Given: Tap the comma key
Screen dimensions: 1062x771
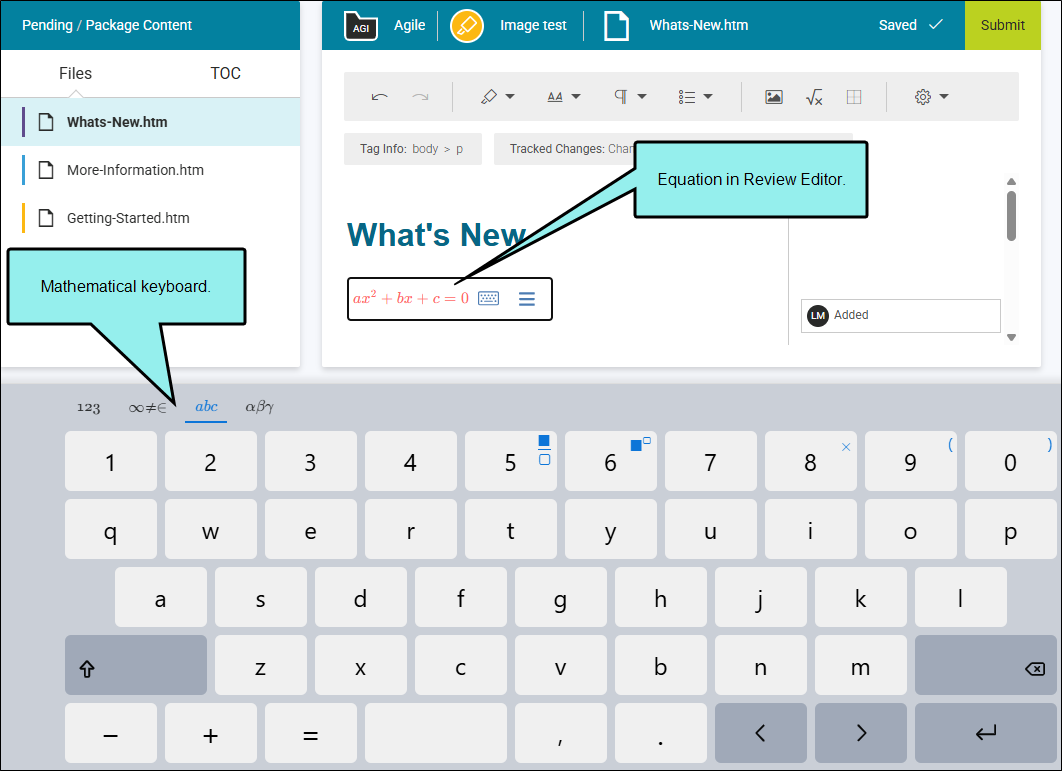Looking at the screenshot, I should (x=561, y=733).
